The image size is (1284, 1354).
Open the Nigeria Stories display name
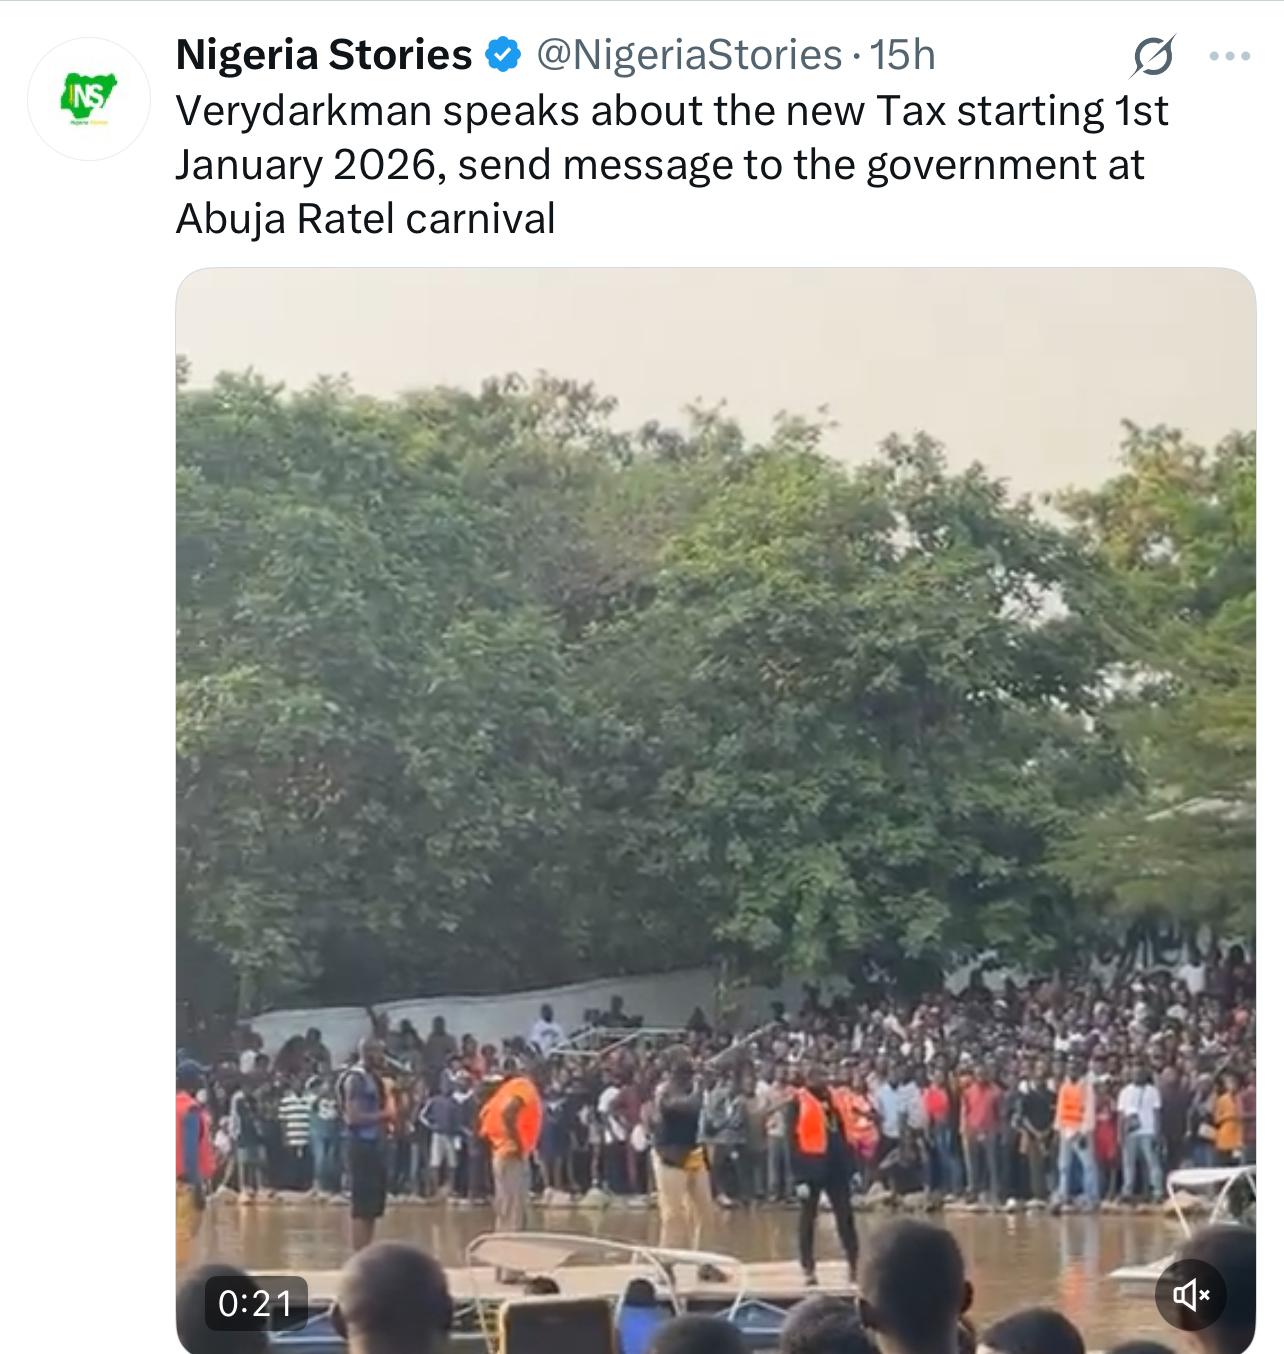click(323, 55)
